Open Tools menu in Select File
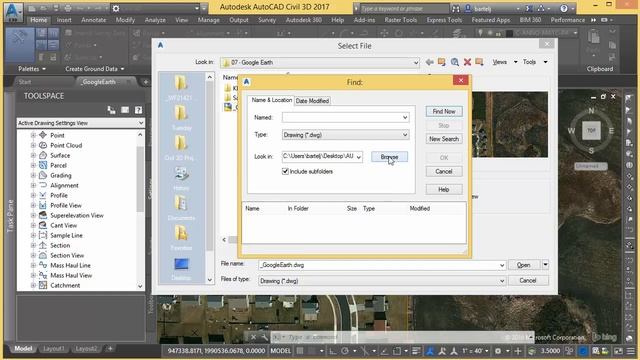Image resolution: width=640 pixels, height=360 pixels. coord(534,62)
